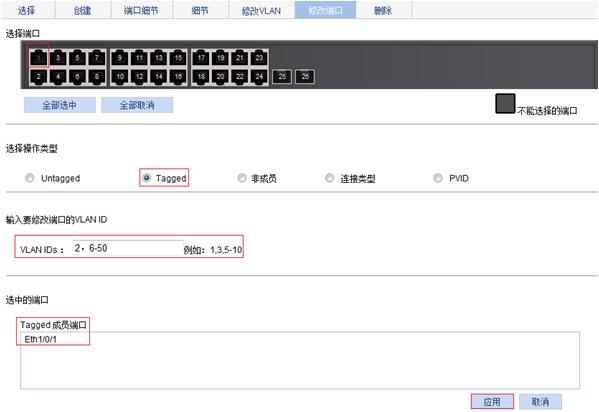Select port 24 icon
This screenshot has width=599, height=412.
259,76
